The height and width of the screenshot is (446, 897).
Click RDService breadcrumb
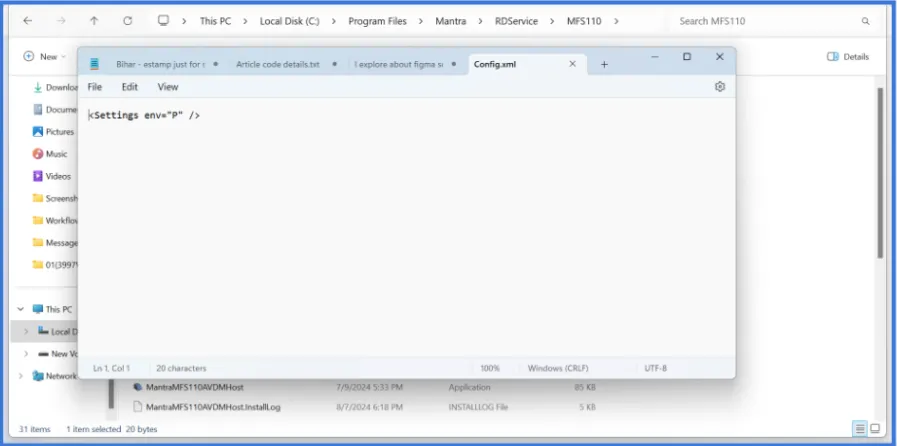coord(516,21)
